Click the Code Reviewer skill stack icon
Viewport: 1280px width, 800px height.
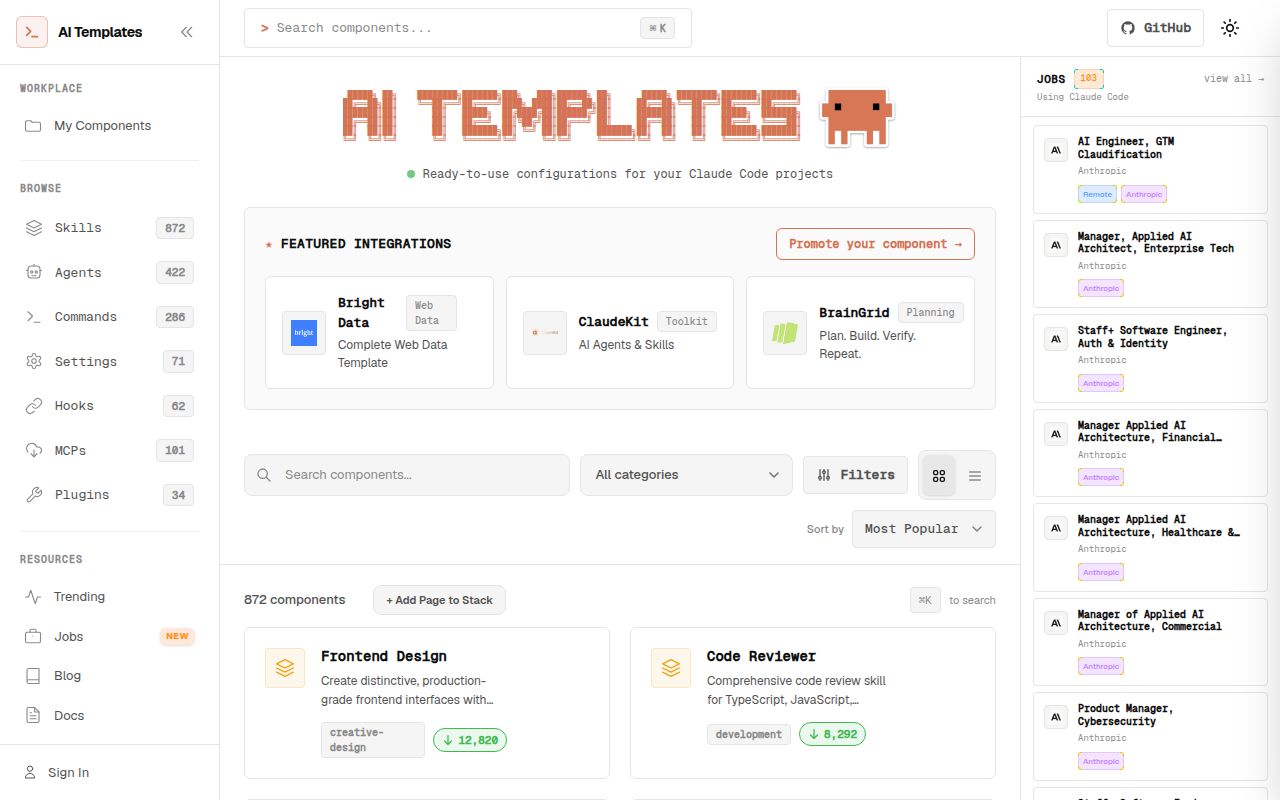[x=671, y=668]
